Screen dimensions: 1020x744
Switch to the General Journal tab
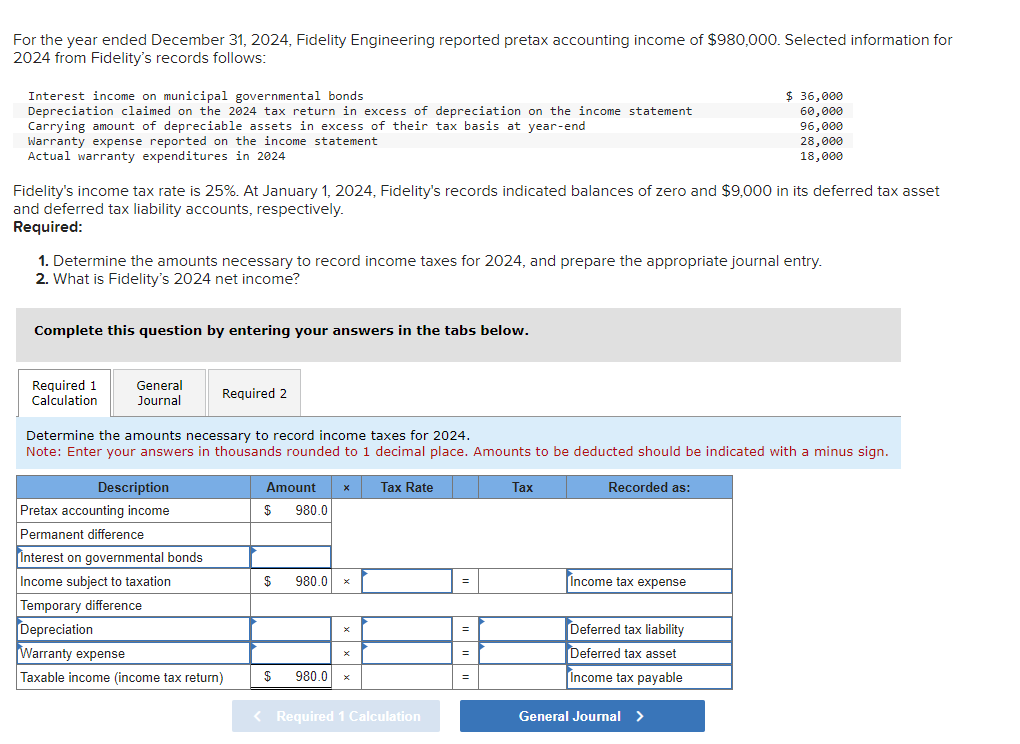click(x=158, y=392)
